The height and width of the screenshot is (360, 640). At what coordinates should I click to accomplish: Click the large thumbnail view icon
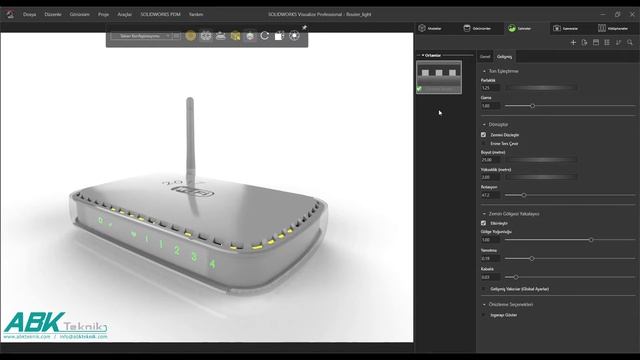tap(596, 42)
